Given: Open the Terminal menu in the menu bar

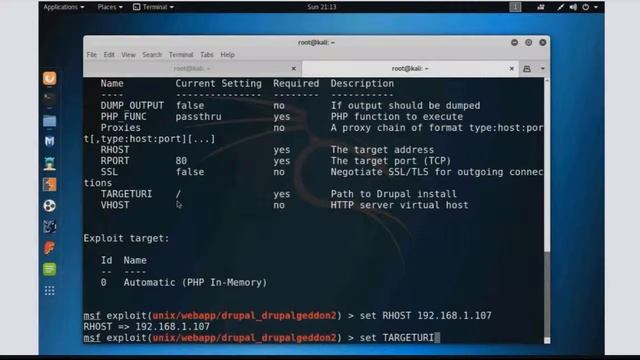Looking at the screenshot, I should tap(181, 55).
